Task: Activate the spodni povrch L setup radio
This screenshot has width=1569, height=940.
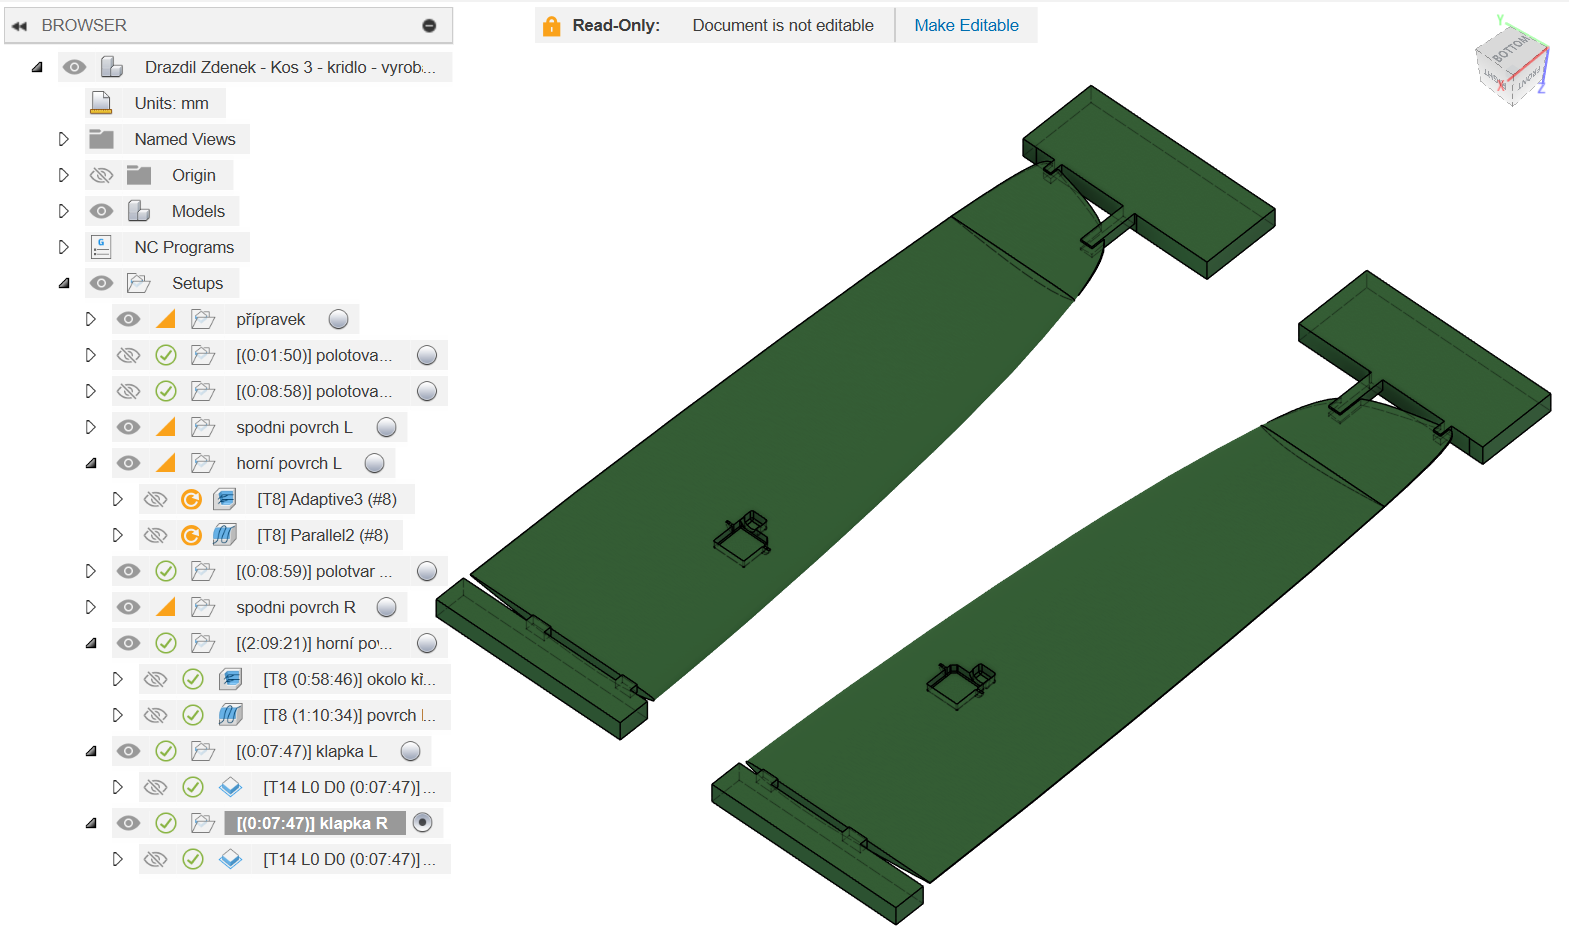Action: (x=387, y=427)
